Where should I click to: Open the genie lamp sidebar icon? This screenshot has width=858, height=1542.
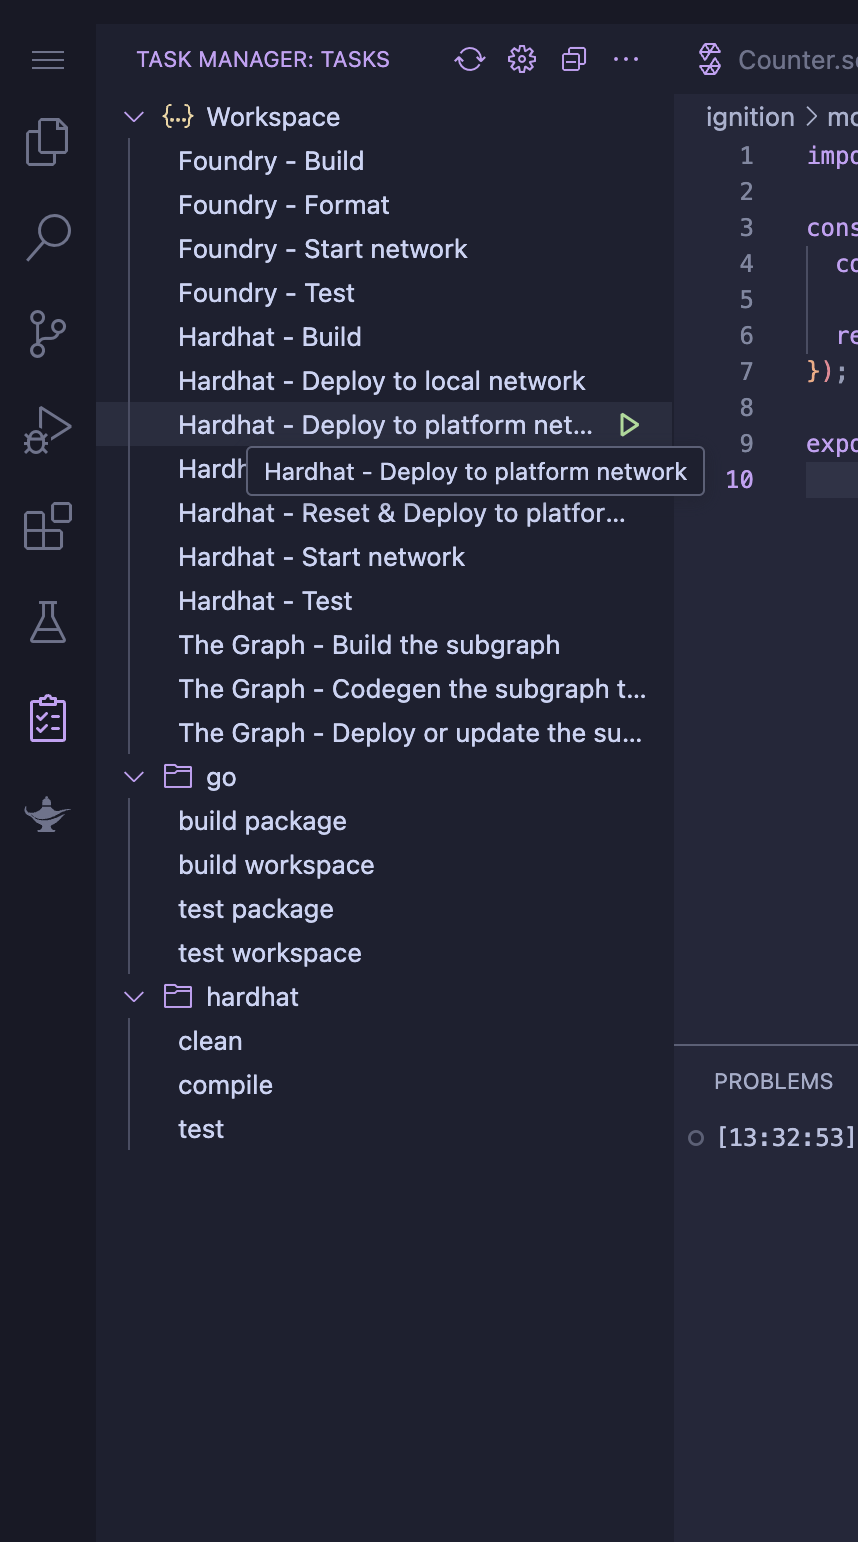[x=47, y=813]
